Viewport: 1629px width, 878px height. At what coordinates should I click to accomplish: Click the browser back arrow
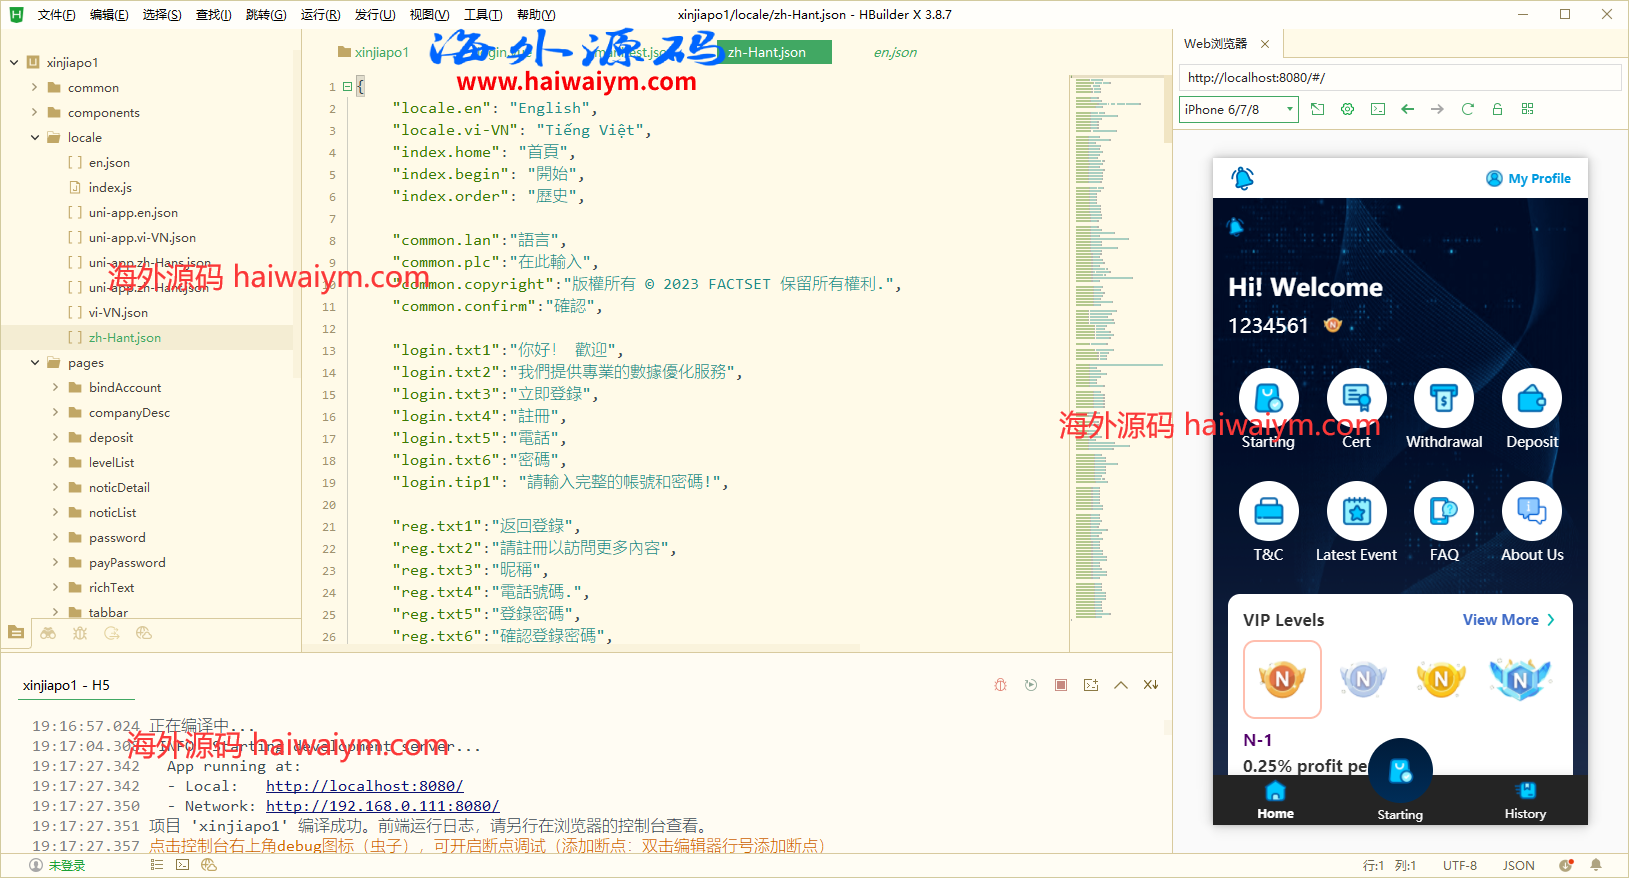click(x=1407, y=109)
